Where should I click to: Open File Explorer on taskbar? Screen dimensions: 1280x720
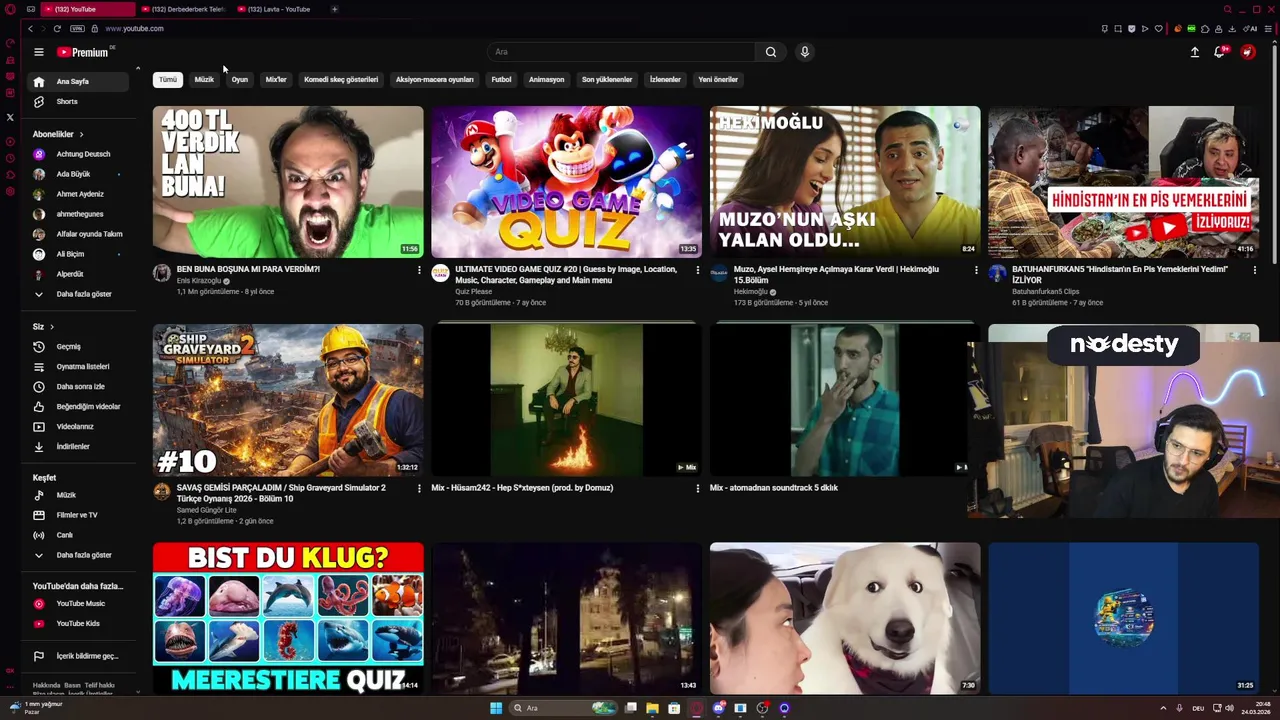tap(653, 708)
